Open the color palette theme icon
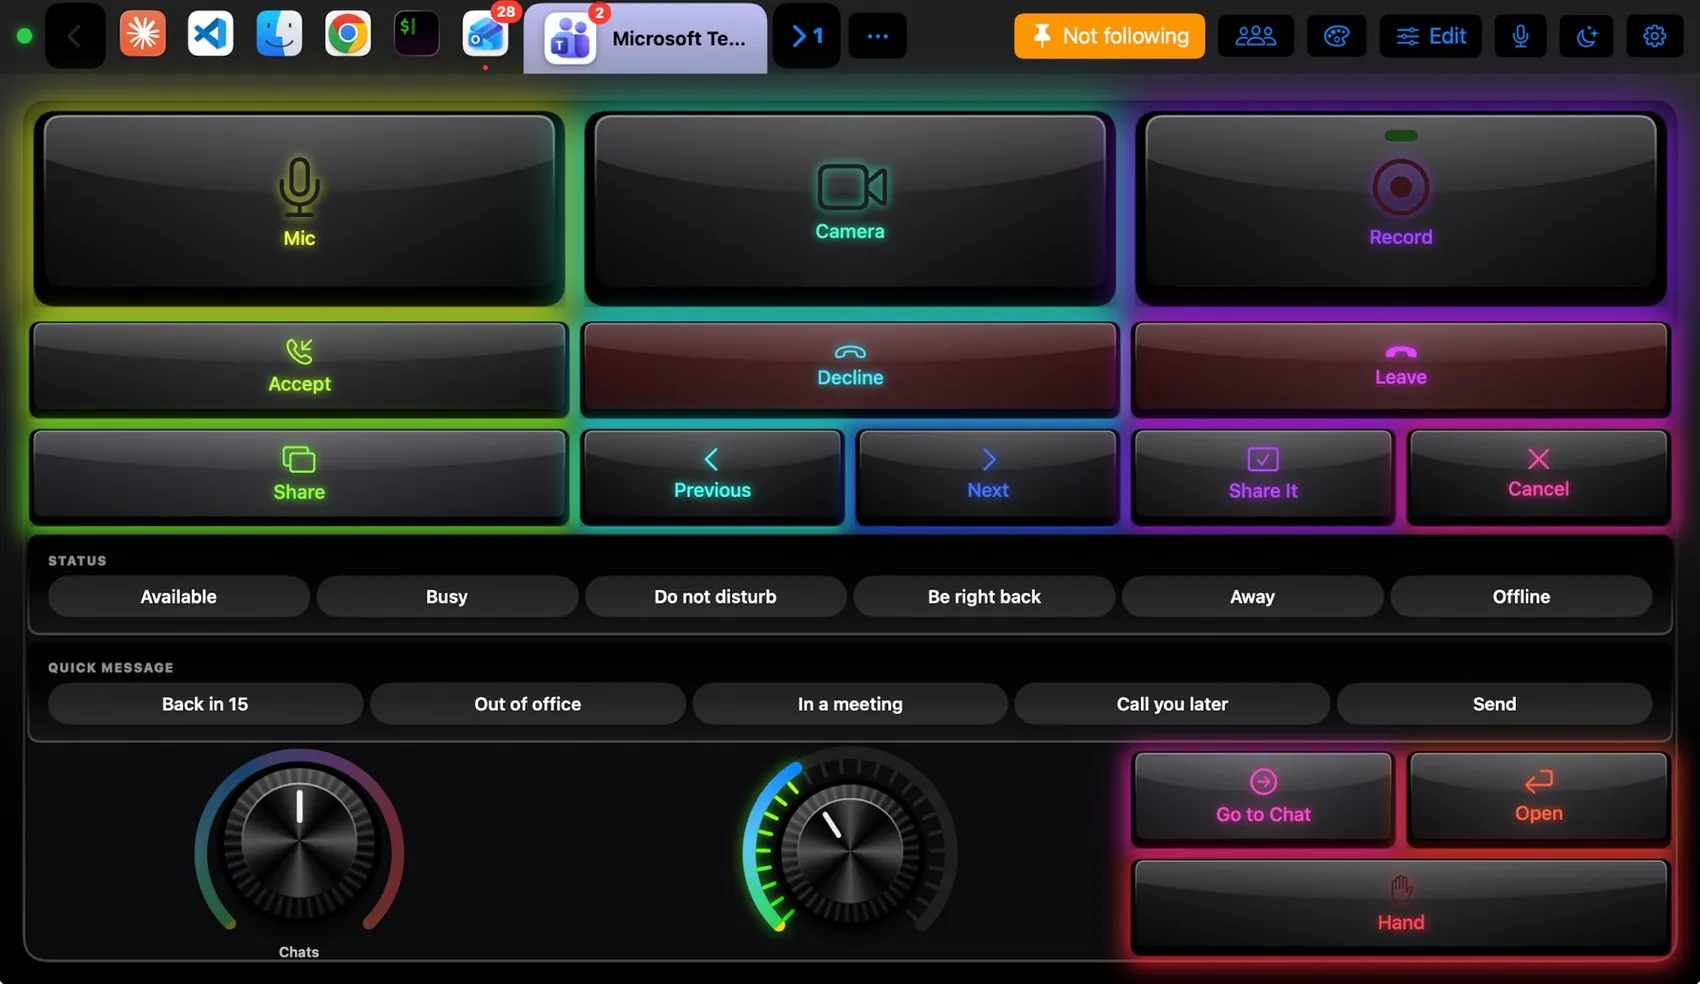 pos(1337,36)
